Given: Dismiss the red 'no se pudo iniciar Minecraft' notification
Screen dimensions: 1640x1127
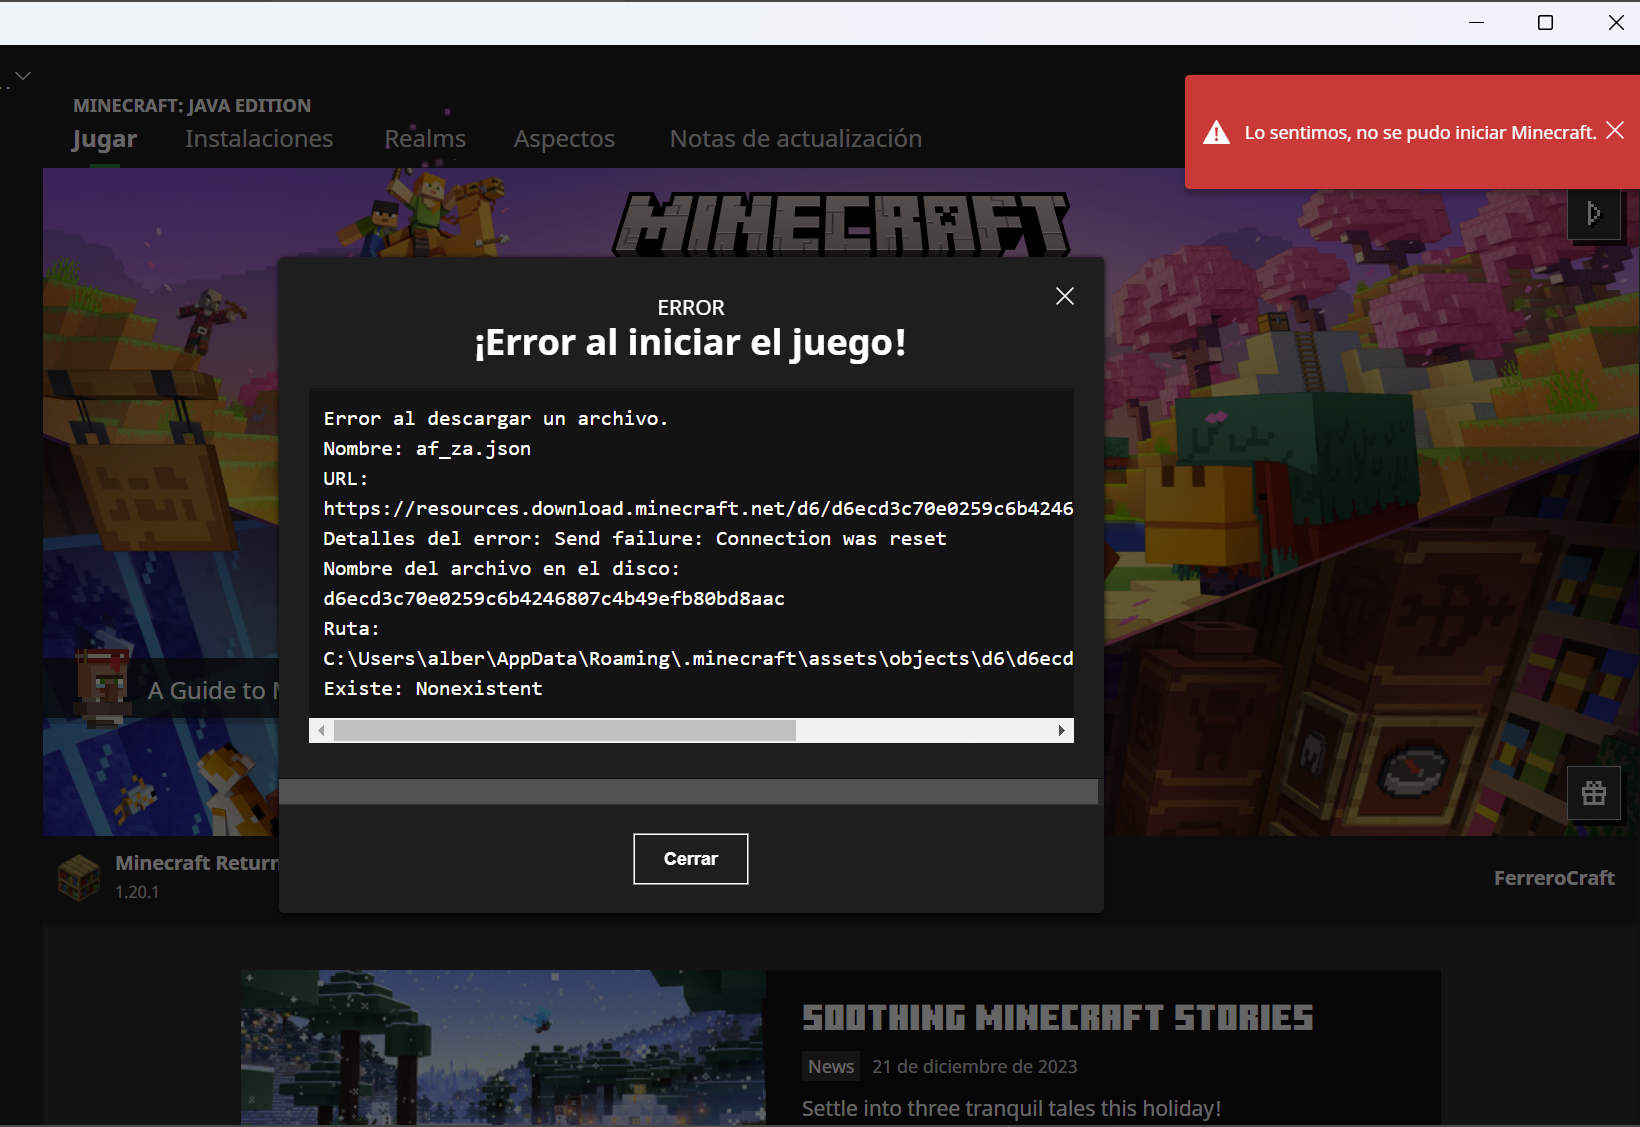Looking at the screenshot, I should pyautogui.click(x=1615, y=130).
